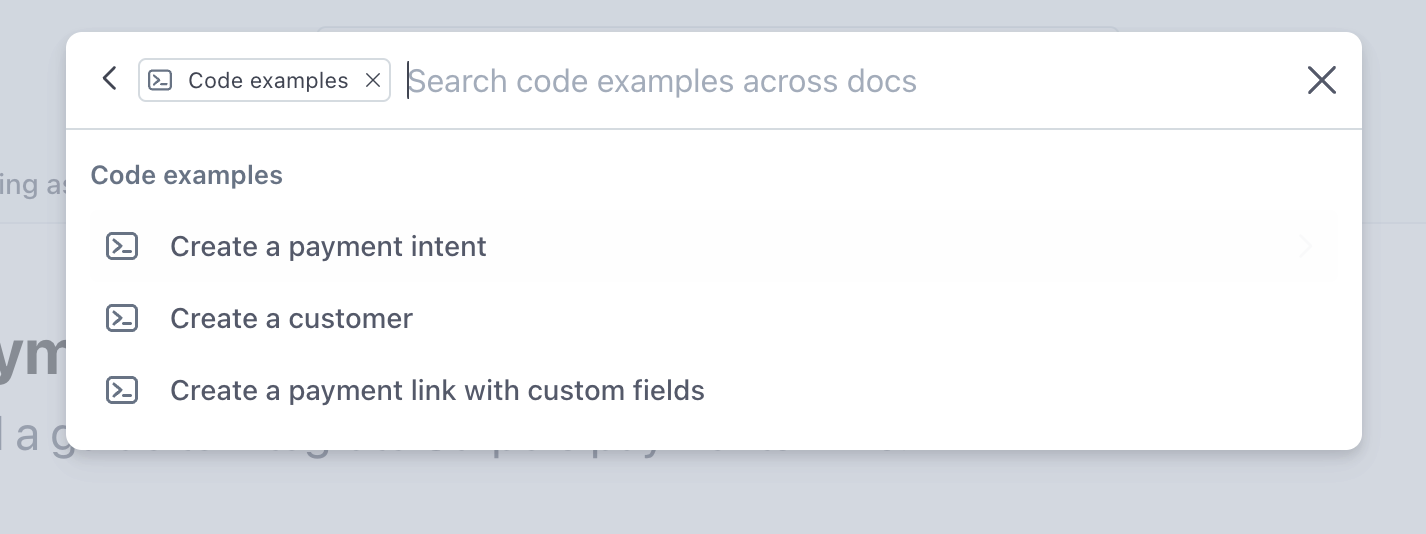Click terminal icon beside the payment link result

click(x=122, y=390)
